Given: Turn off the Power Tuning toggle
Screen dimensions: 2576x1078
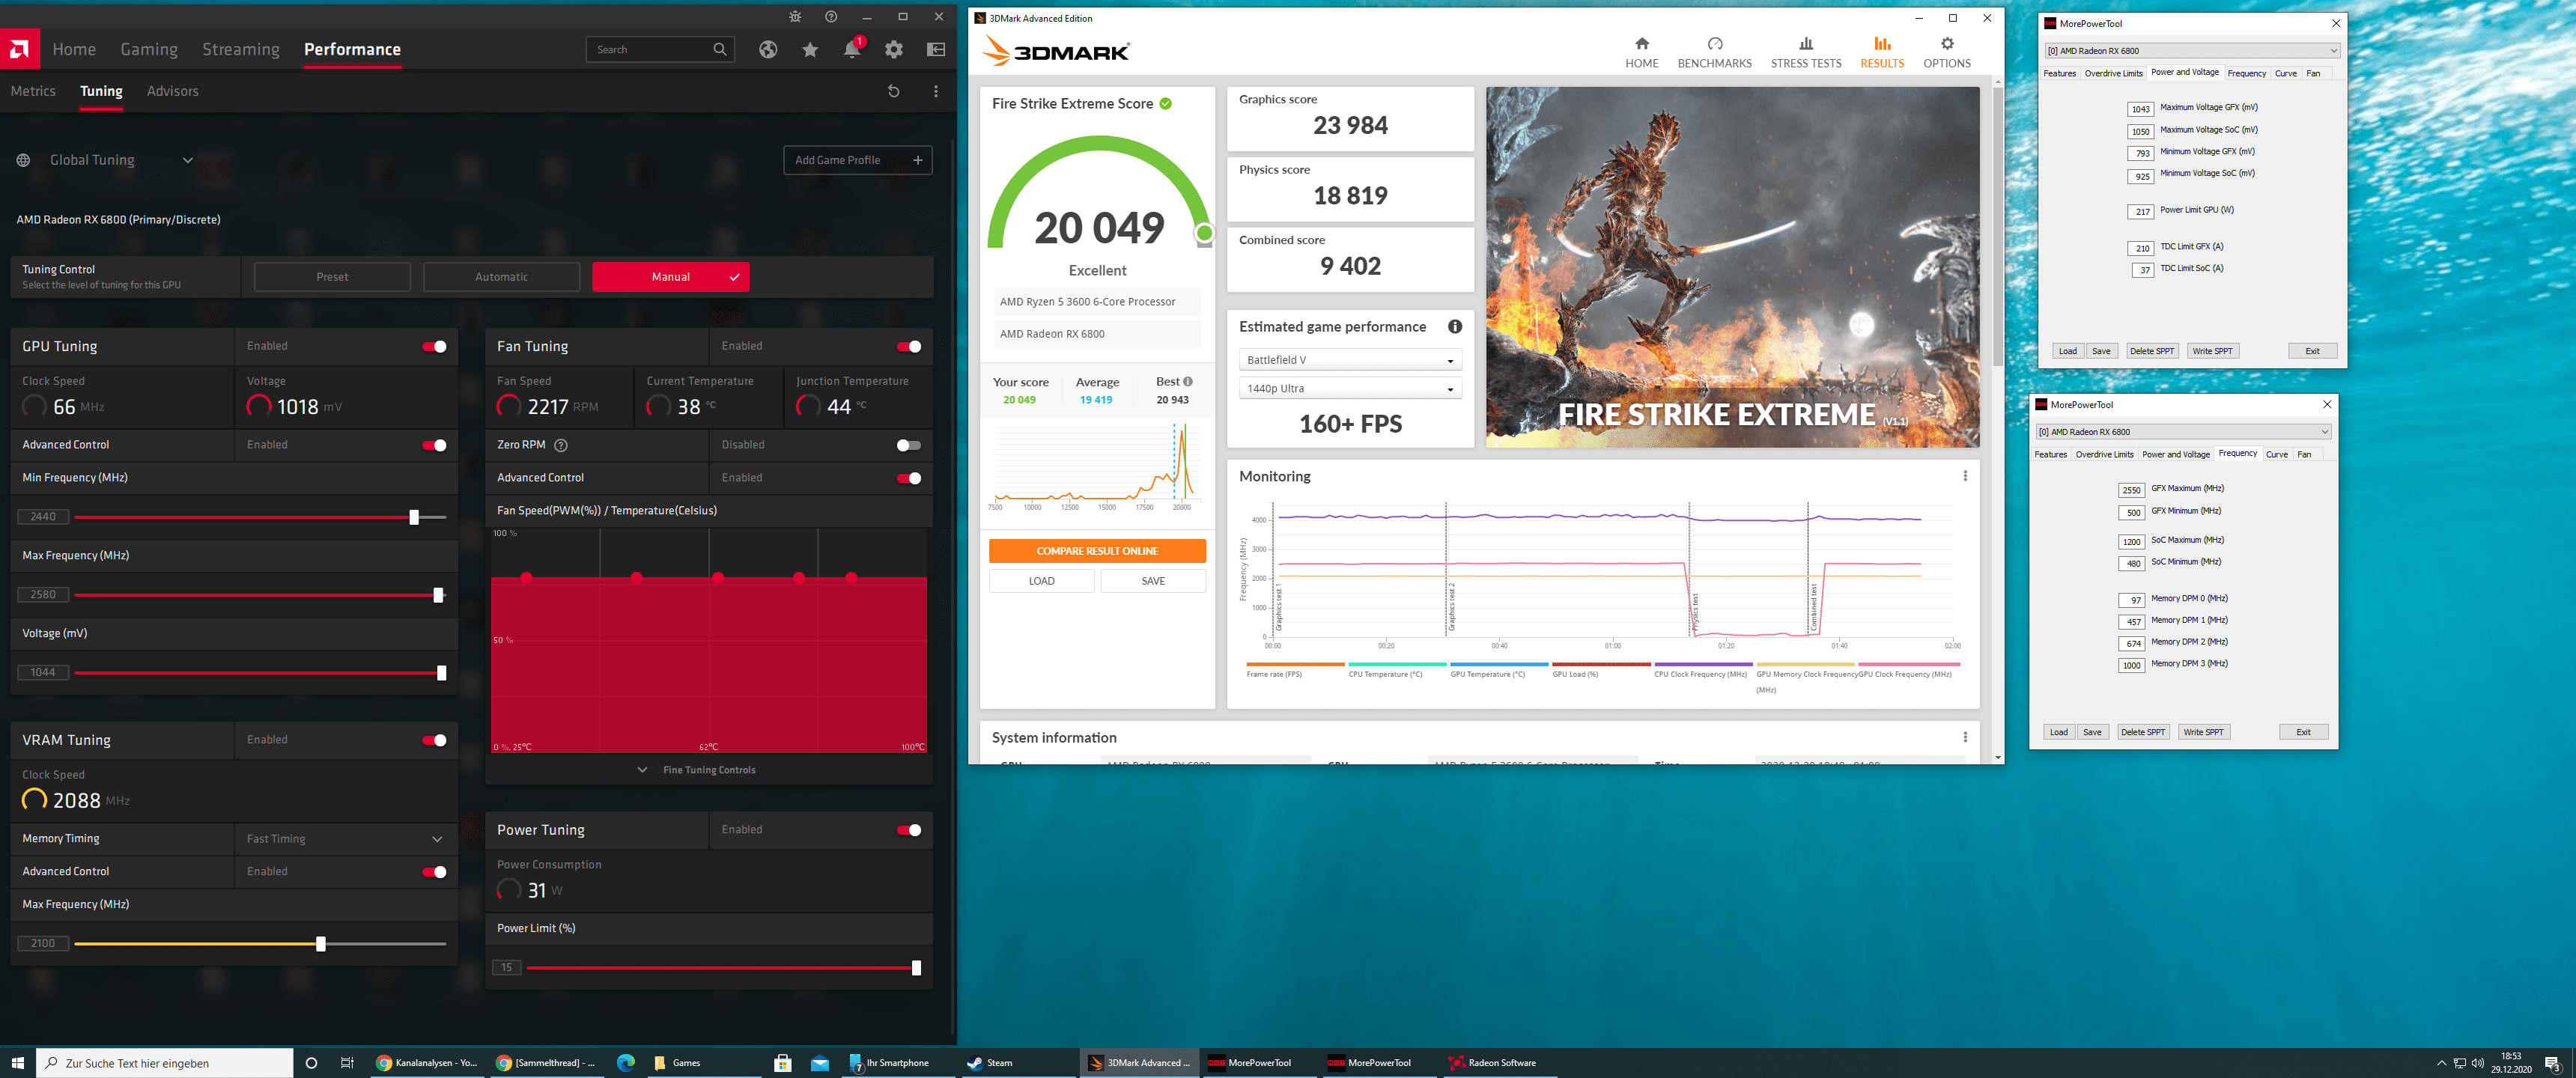Looking at the screenshot, I should tap(908, 830).
